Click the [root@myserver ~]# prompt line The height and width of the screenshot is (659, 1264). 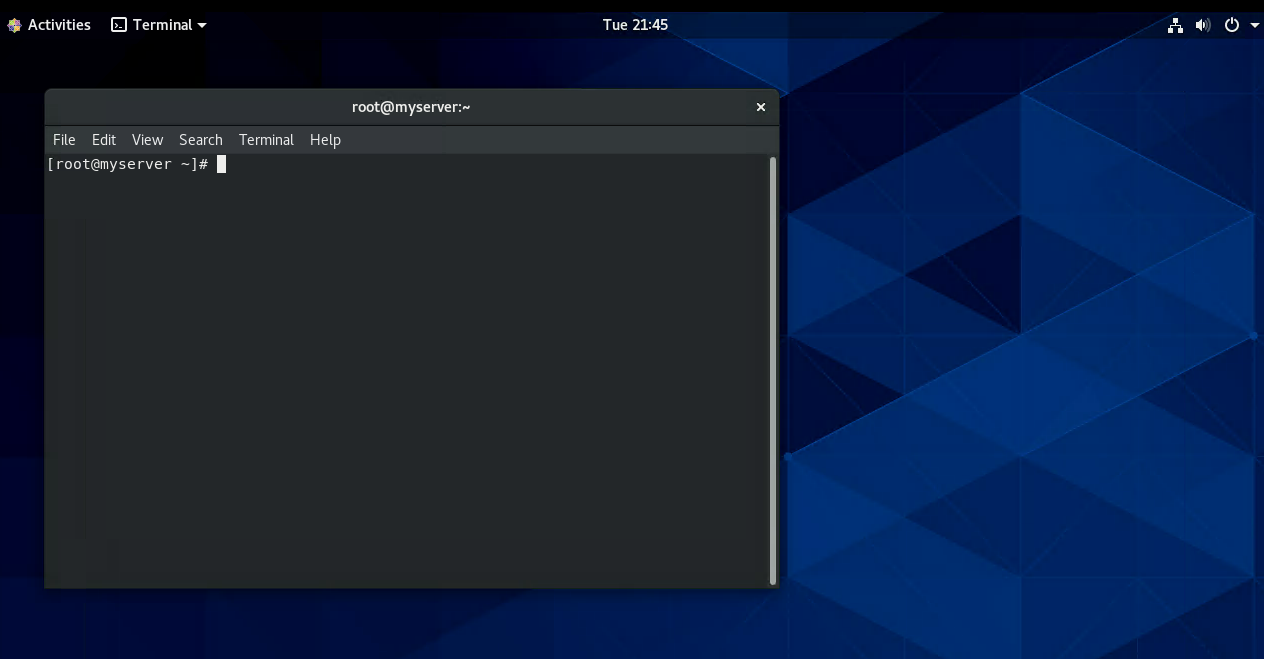pyautogui.click(x=136, y=164)
